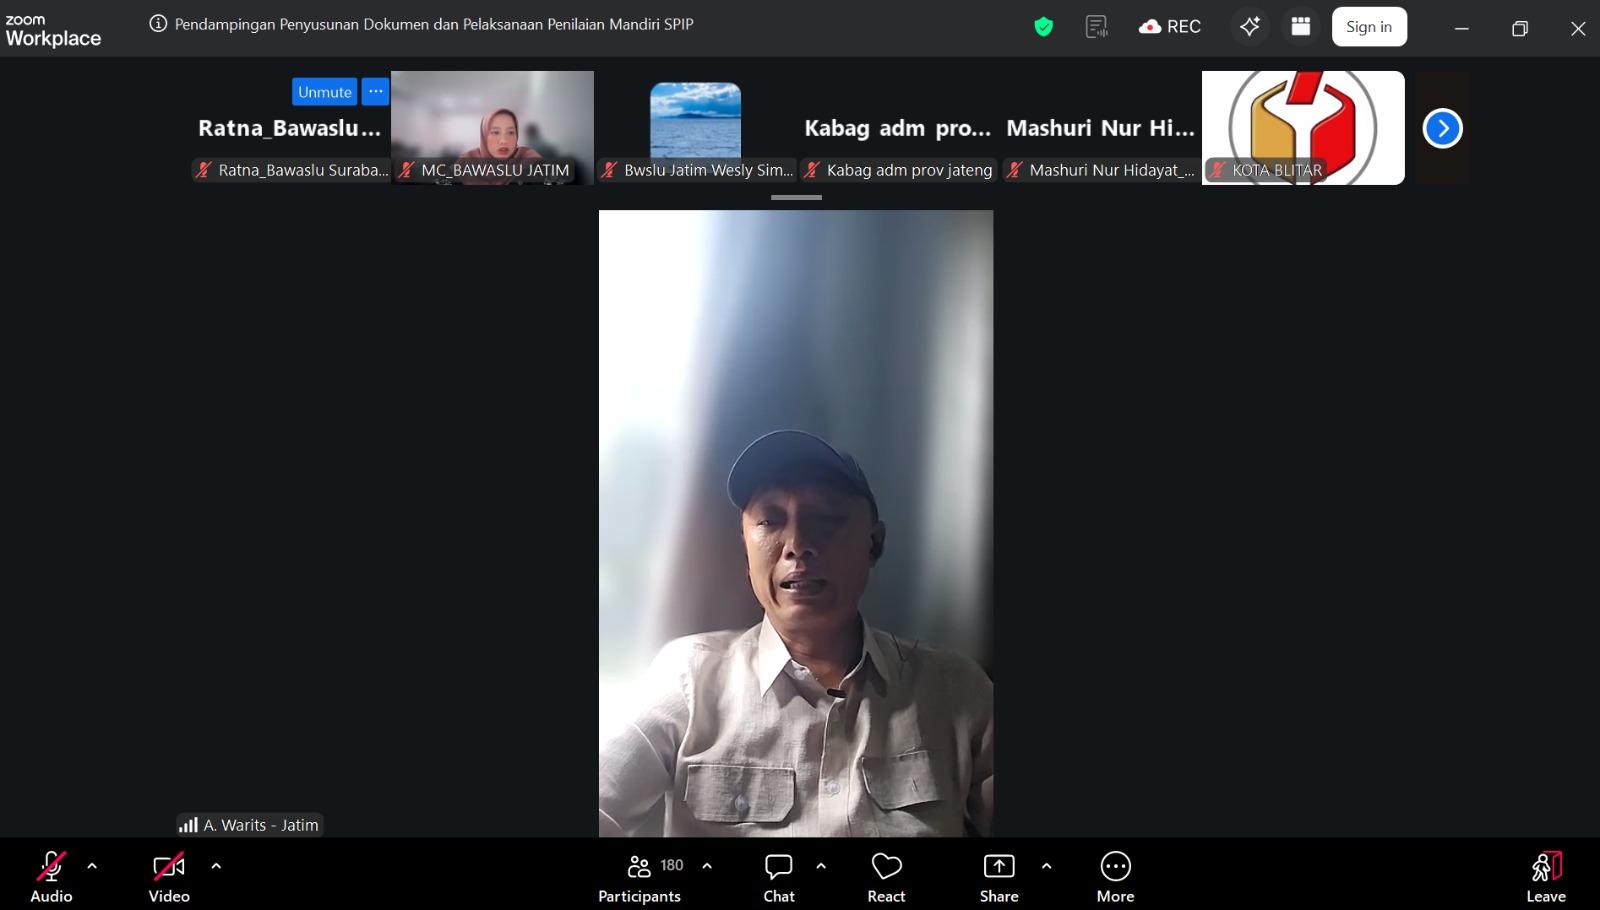Restore down the Zoom window
Viewport: 1600px width, 910px height.
tap(1520, 28)
